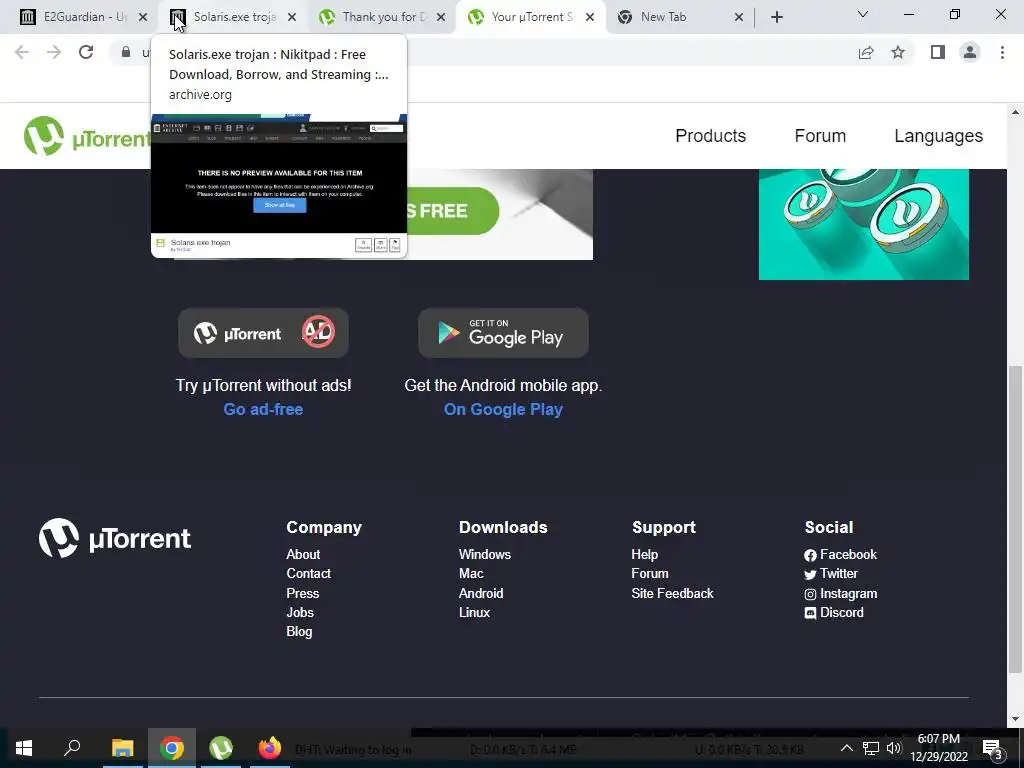Screen dimensions: 1024x768
Task: Open the About footer link
Action: [303, 554]
